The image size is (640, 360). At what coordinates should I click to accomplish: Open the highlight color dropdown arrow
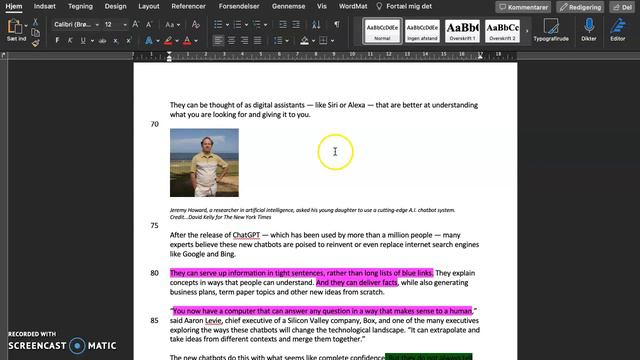pos(177,41)
